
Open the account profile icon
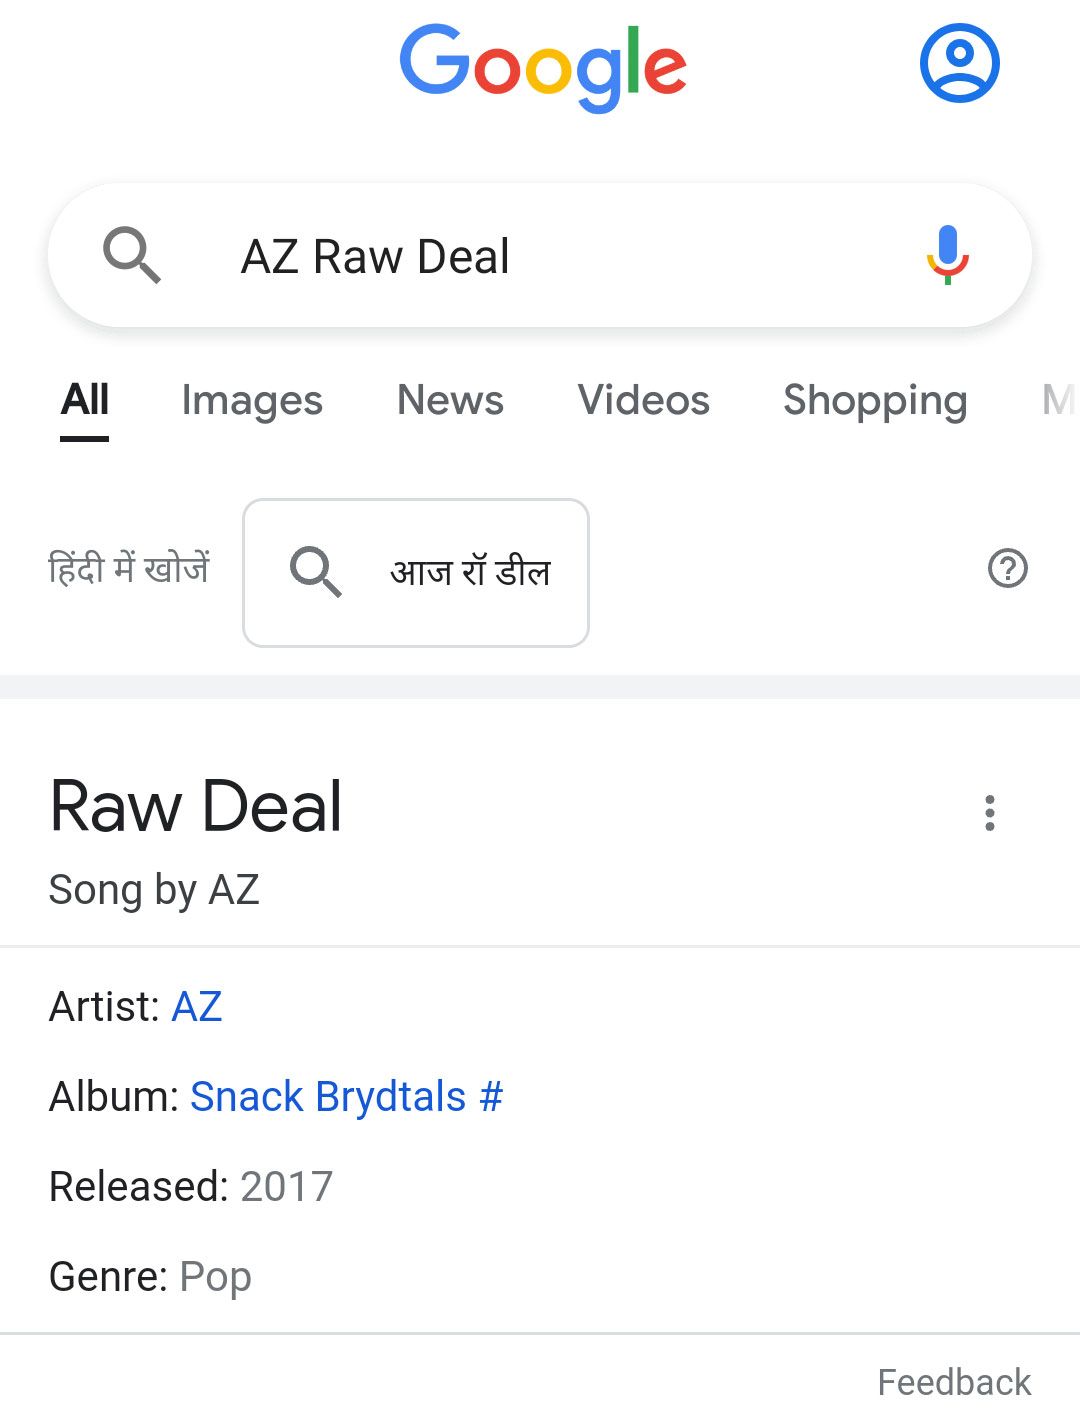959,64
